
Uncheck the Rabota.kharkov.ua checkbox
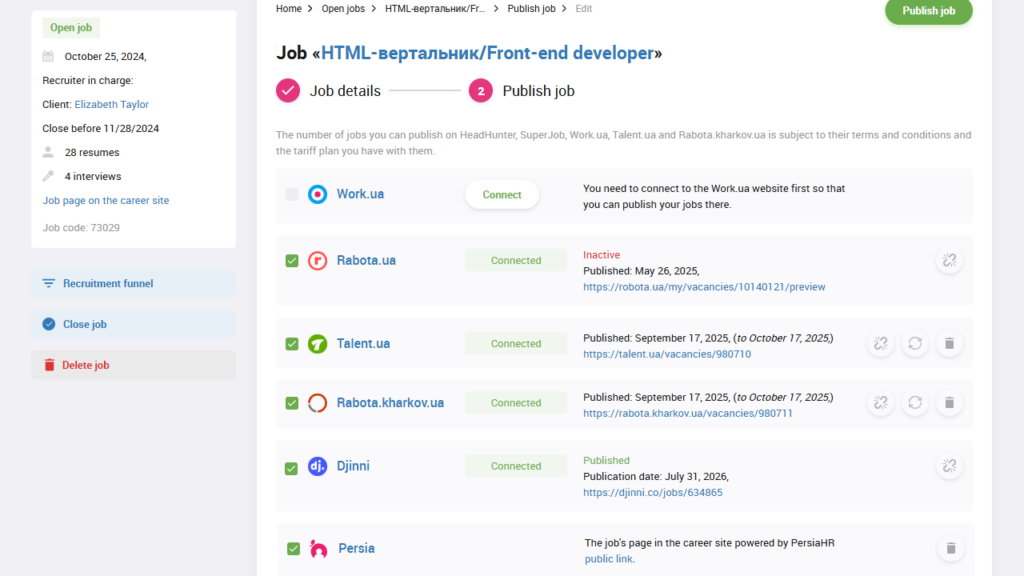tap(292, 403)
